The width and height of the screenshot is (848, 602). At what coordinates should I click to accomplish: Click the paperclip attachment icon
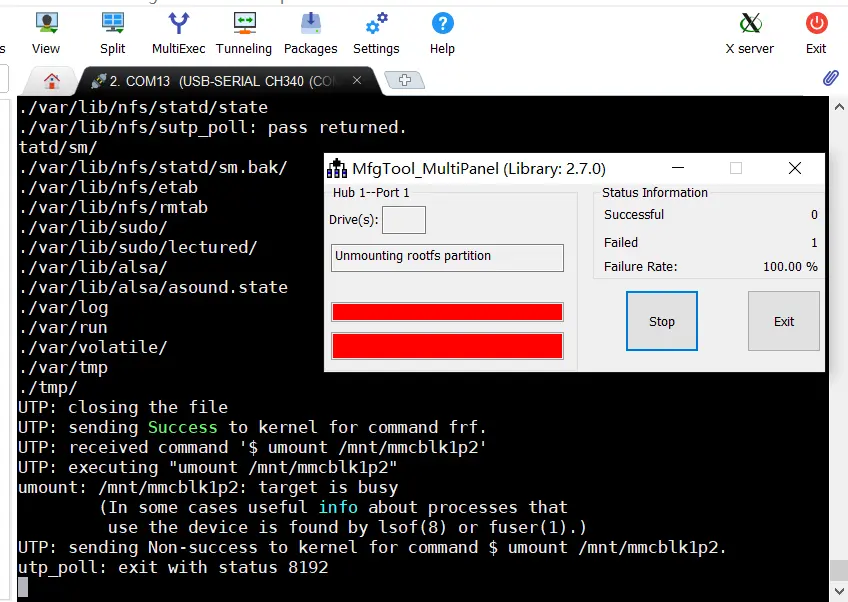831,78
